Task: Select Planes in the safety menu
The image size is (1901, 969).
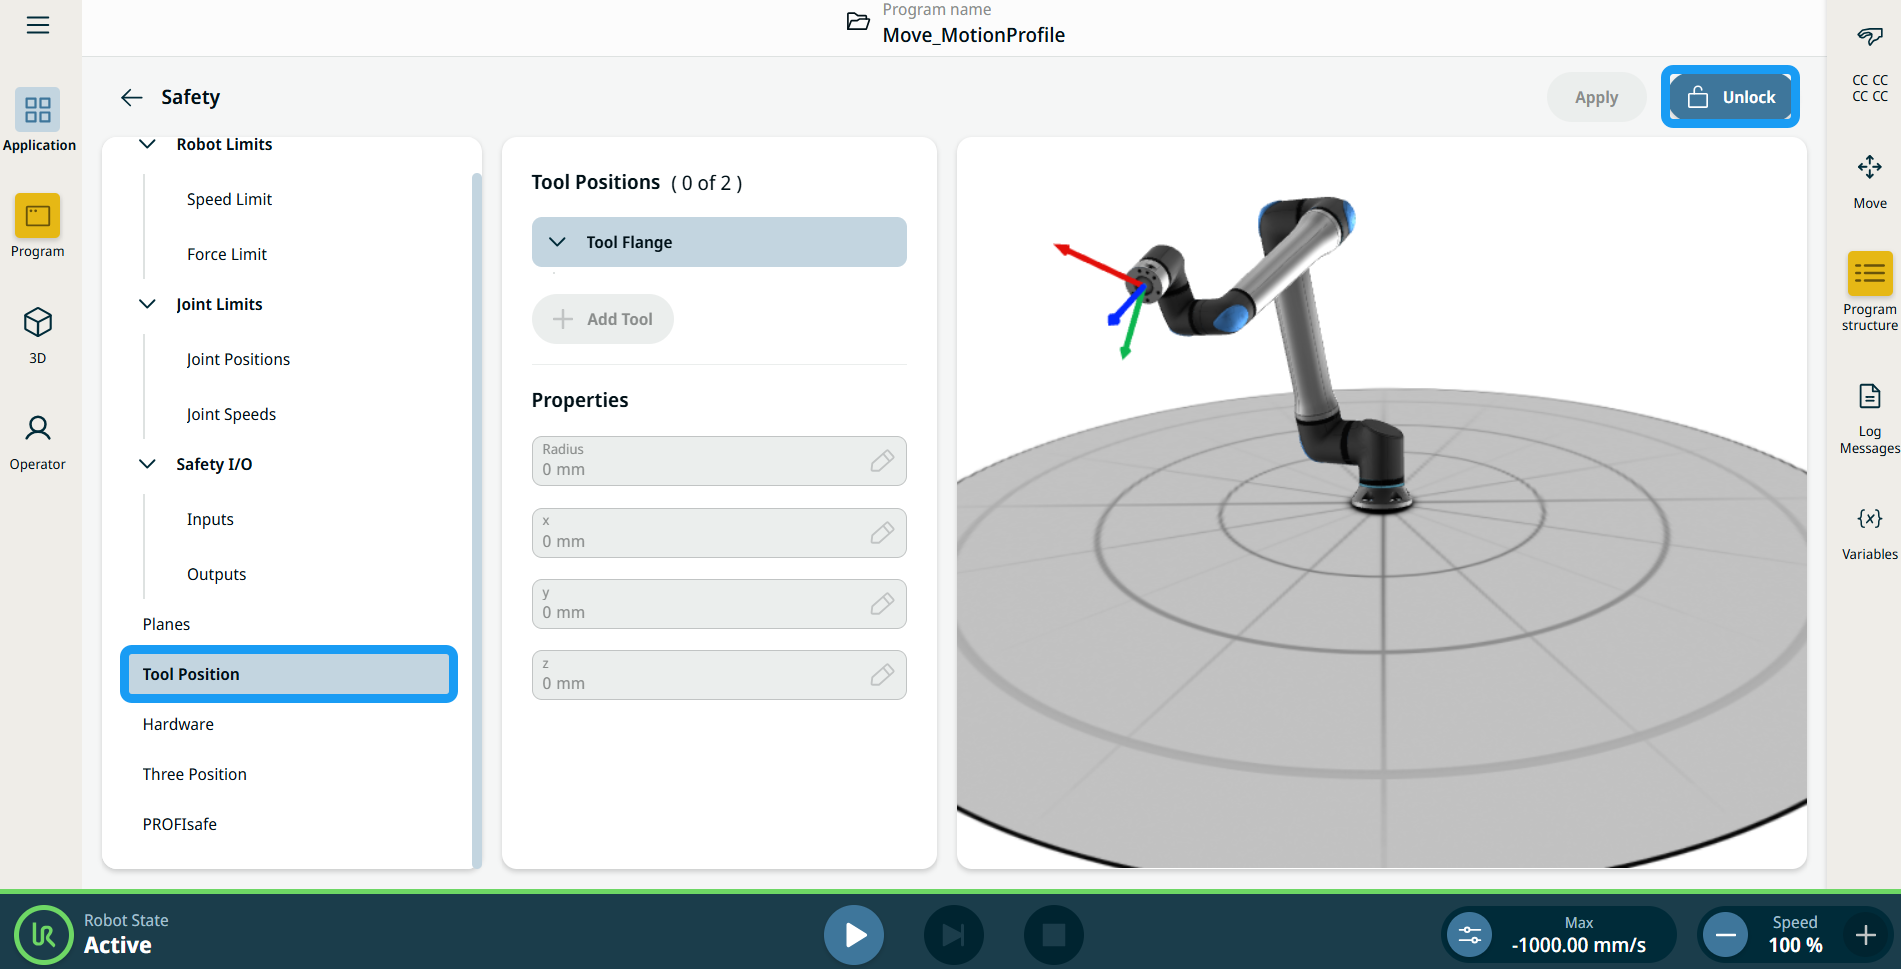Action: [166, 624]
